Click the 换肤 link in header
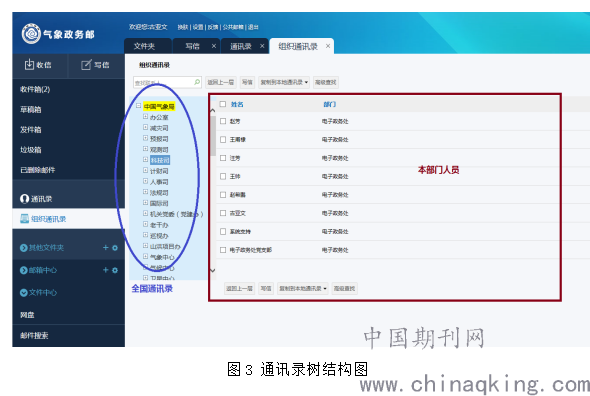This screenshot has height=396, width=590. [183, 27]
